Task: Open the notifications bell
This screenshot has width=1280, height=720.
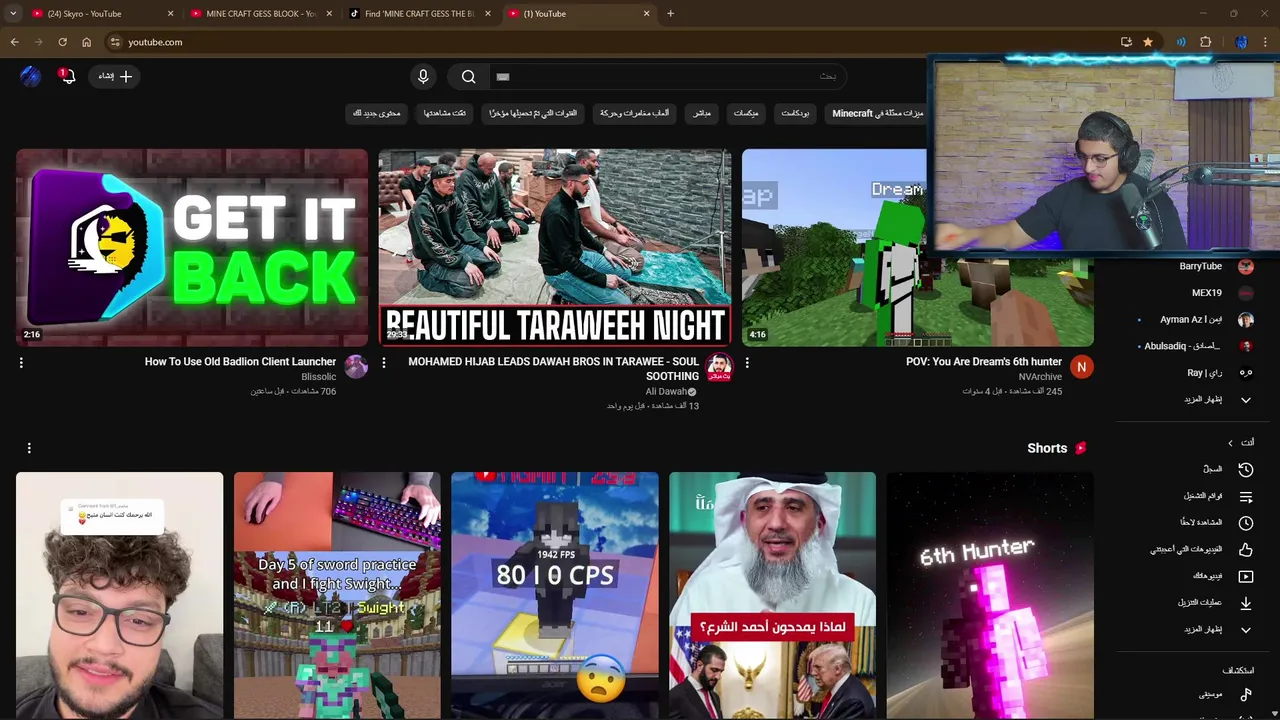Action: [x=67, y=76]
